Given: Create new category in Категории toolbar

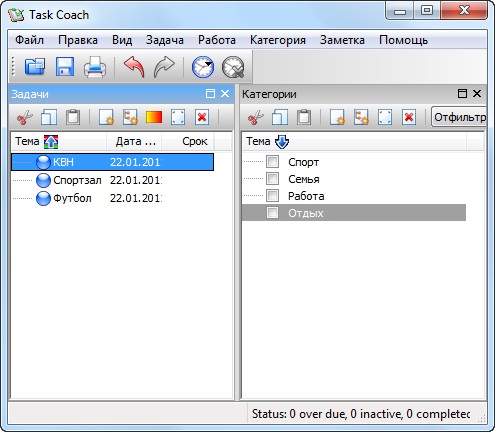Looking at the screenshot, I should 337,117.
